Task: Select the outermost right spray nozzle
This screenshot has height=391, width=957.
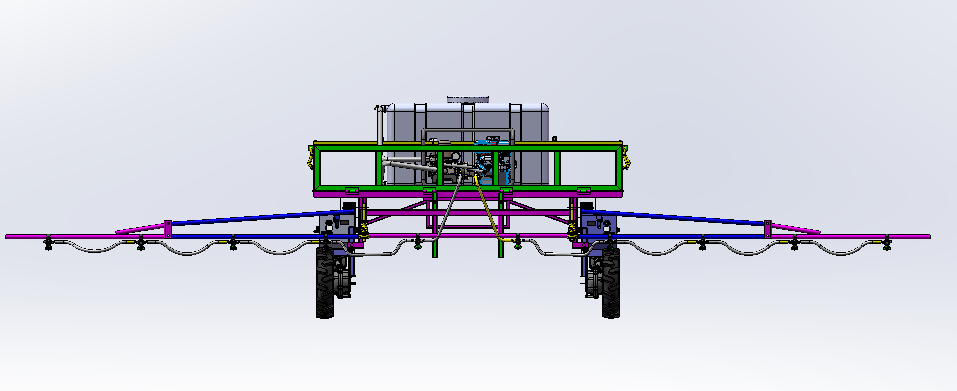Action: [x=886, y=244]
